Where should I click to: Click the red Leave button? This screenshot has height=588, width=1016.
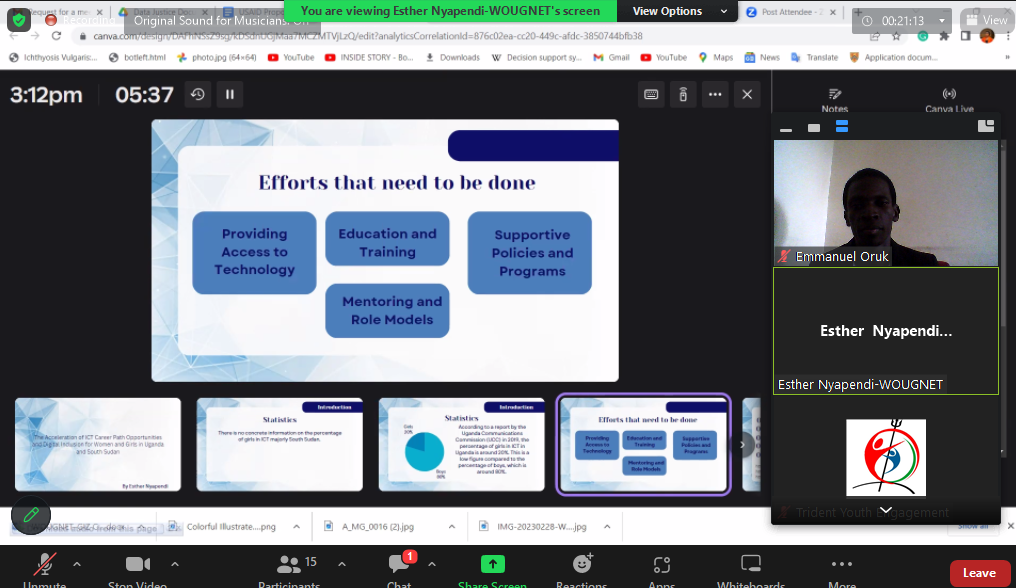coord(978,573)
